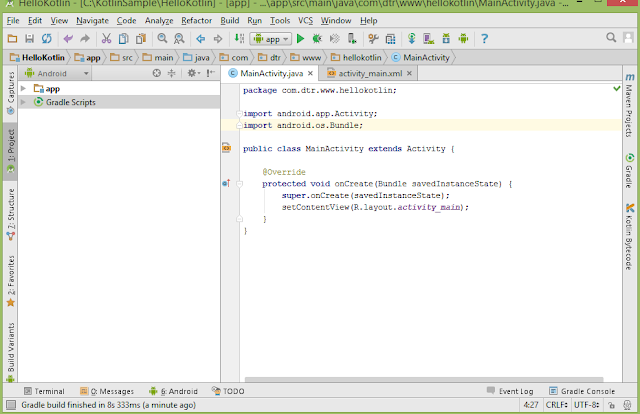Navigate Forward with the right arrow icon
This screenshot has width=640, height=414.
pyautogui.click(x=218, y=39)
